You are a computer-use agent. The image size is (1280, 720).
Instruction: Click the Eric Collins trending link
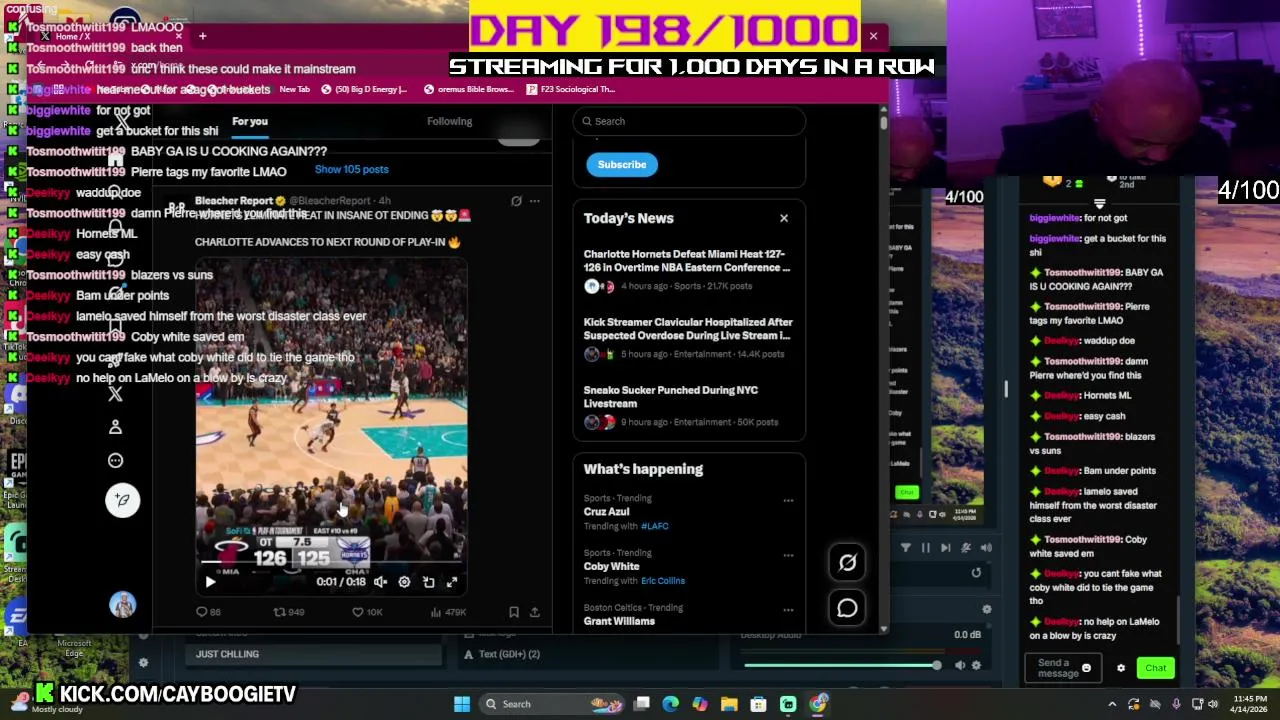pyautogui.click(x=663, y=581)
